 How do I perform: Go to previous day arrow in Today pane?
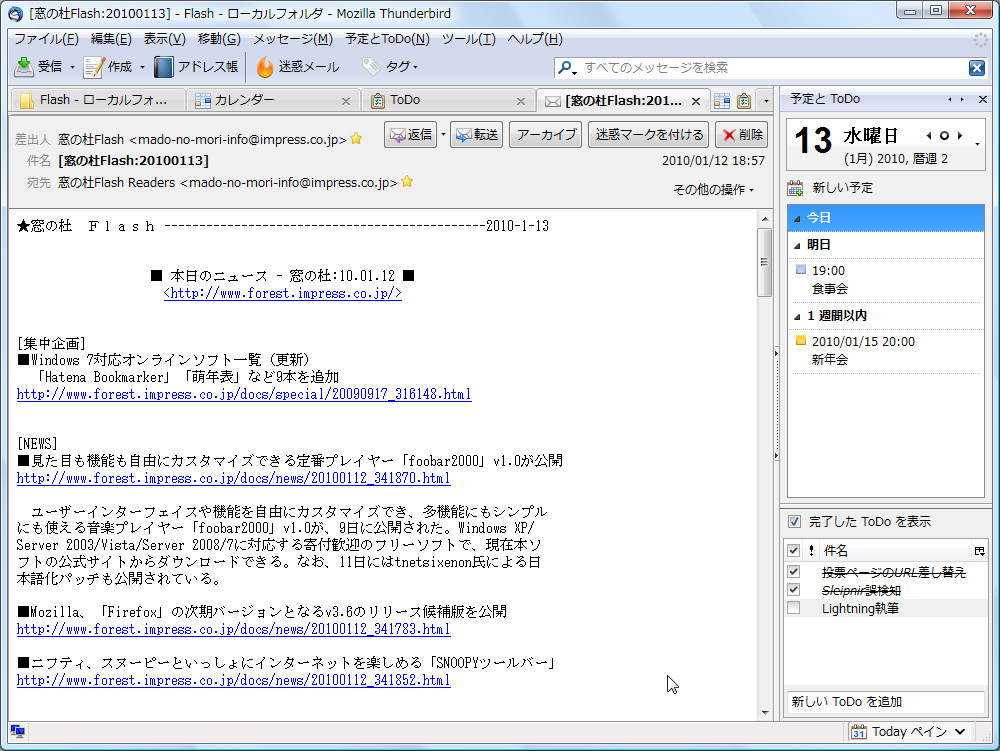[x=929, y=135]
